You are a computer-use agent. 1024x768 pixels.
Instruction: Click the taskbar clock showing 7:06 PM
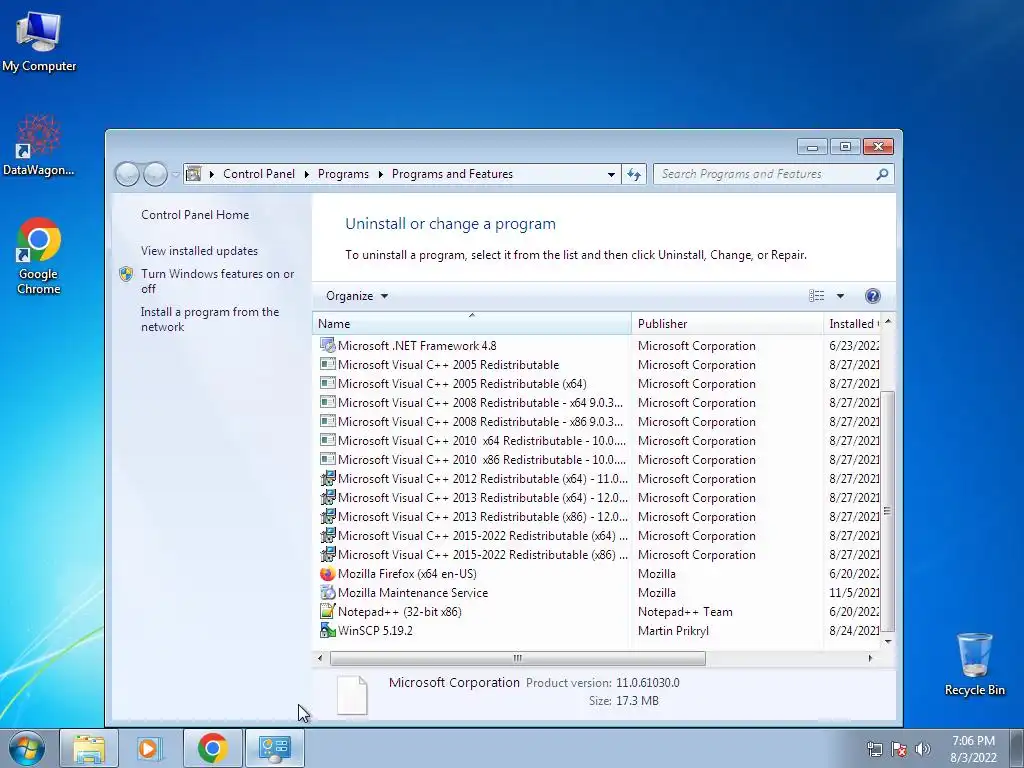coord(973,748)
